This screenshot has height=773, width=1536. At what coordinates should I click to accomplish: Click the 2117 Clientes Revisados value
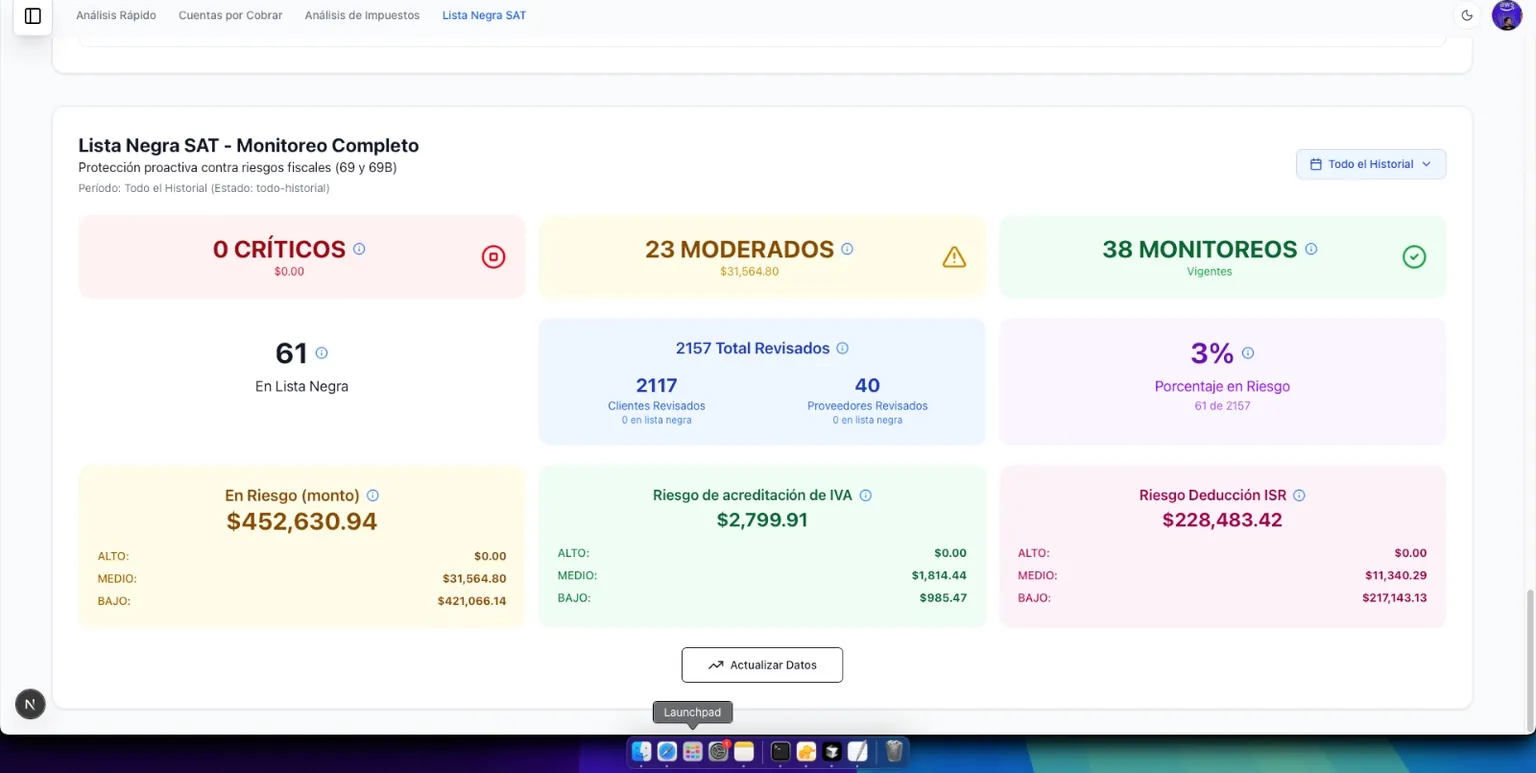[x=657, y=385]
